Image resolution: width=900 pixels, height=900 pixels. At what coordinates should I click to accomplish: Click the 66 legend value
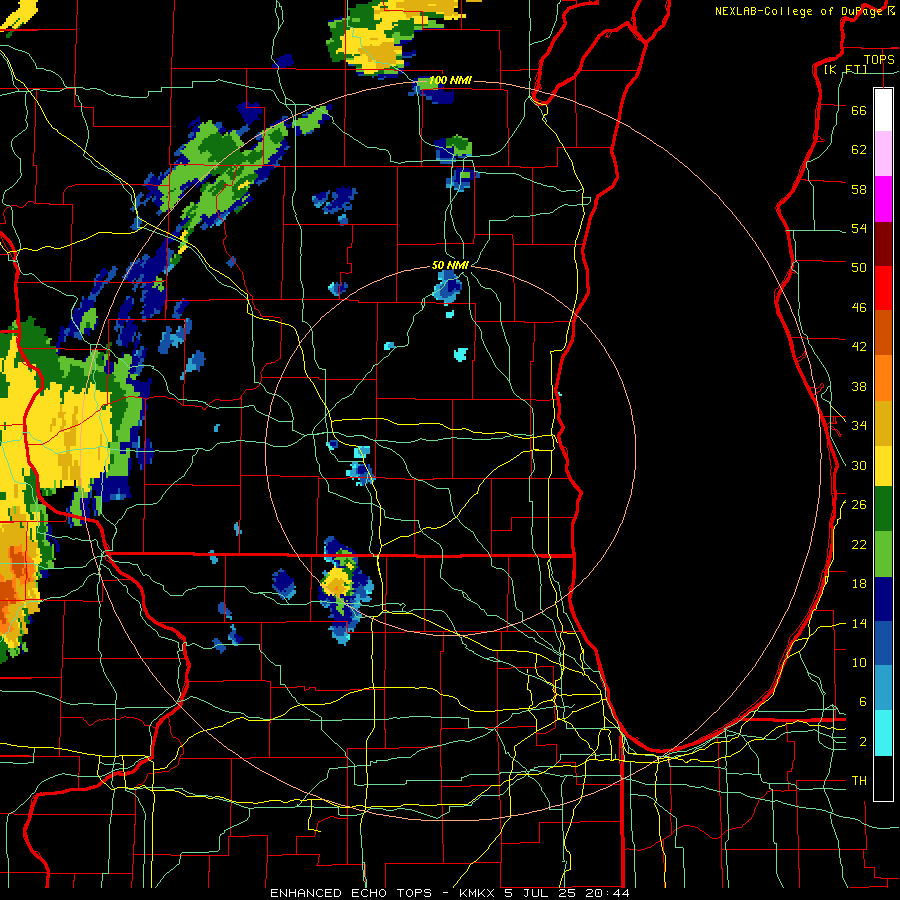(859, 110)
